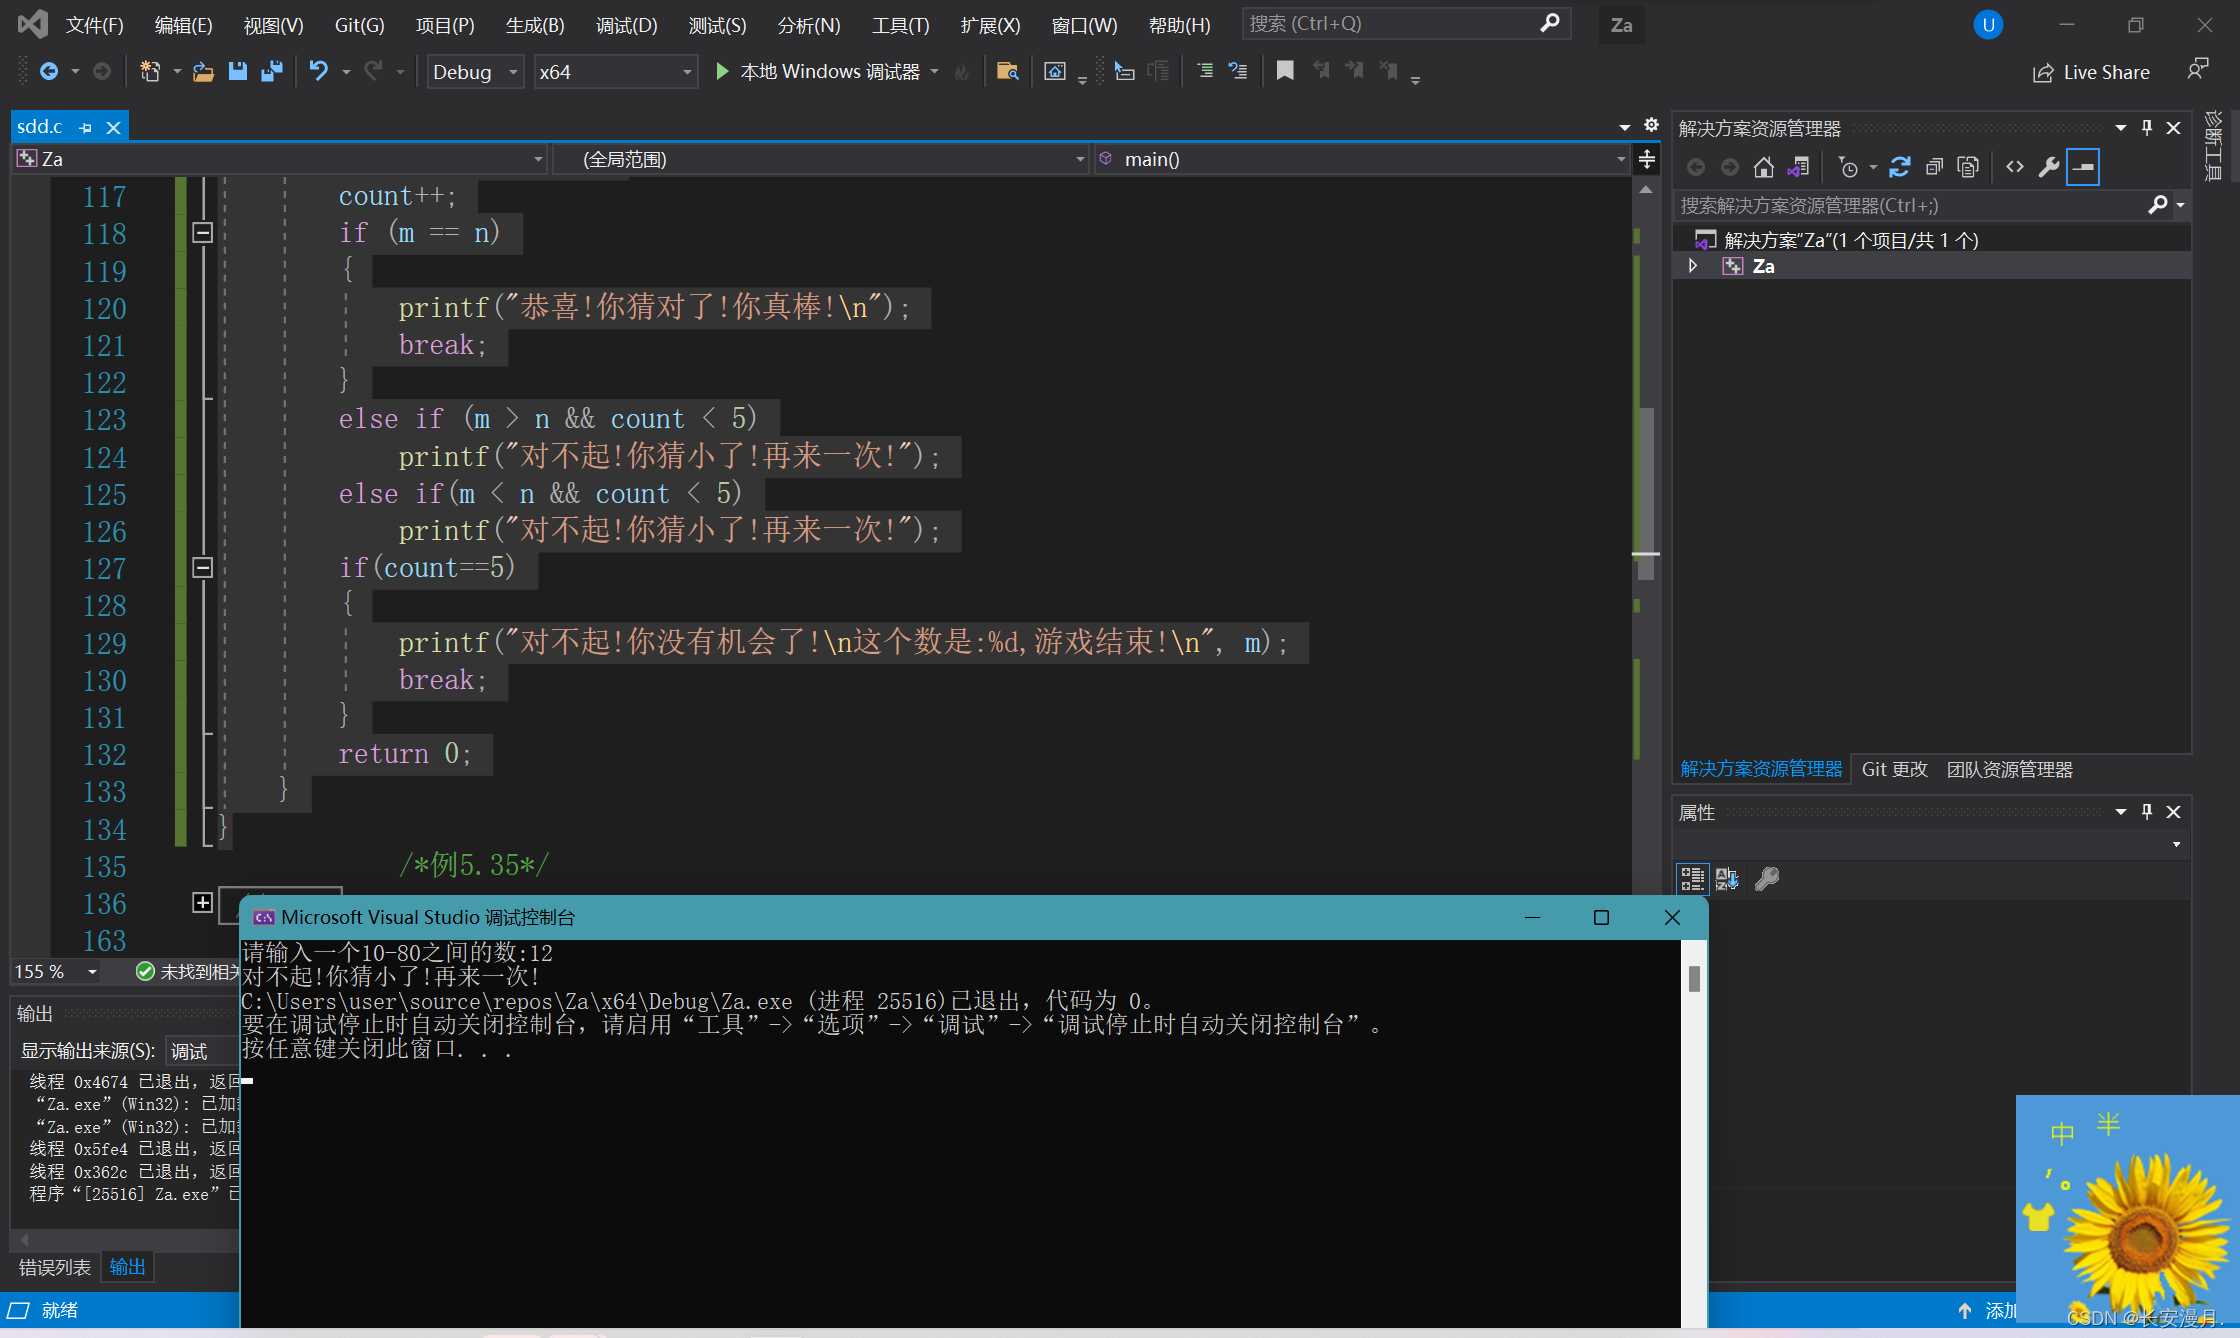Toggle auto-hide pin on 属性 panel

pos(2146,812)
